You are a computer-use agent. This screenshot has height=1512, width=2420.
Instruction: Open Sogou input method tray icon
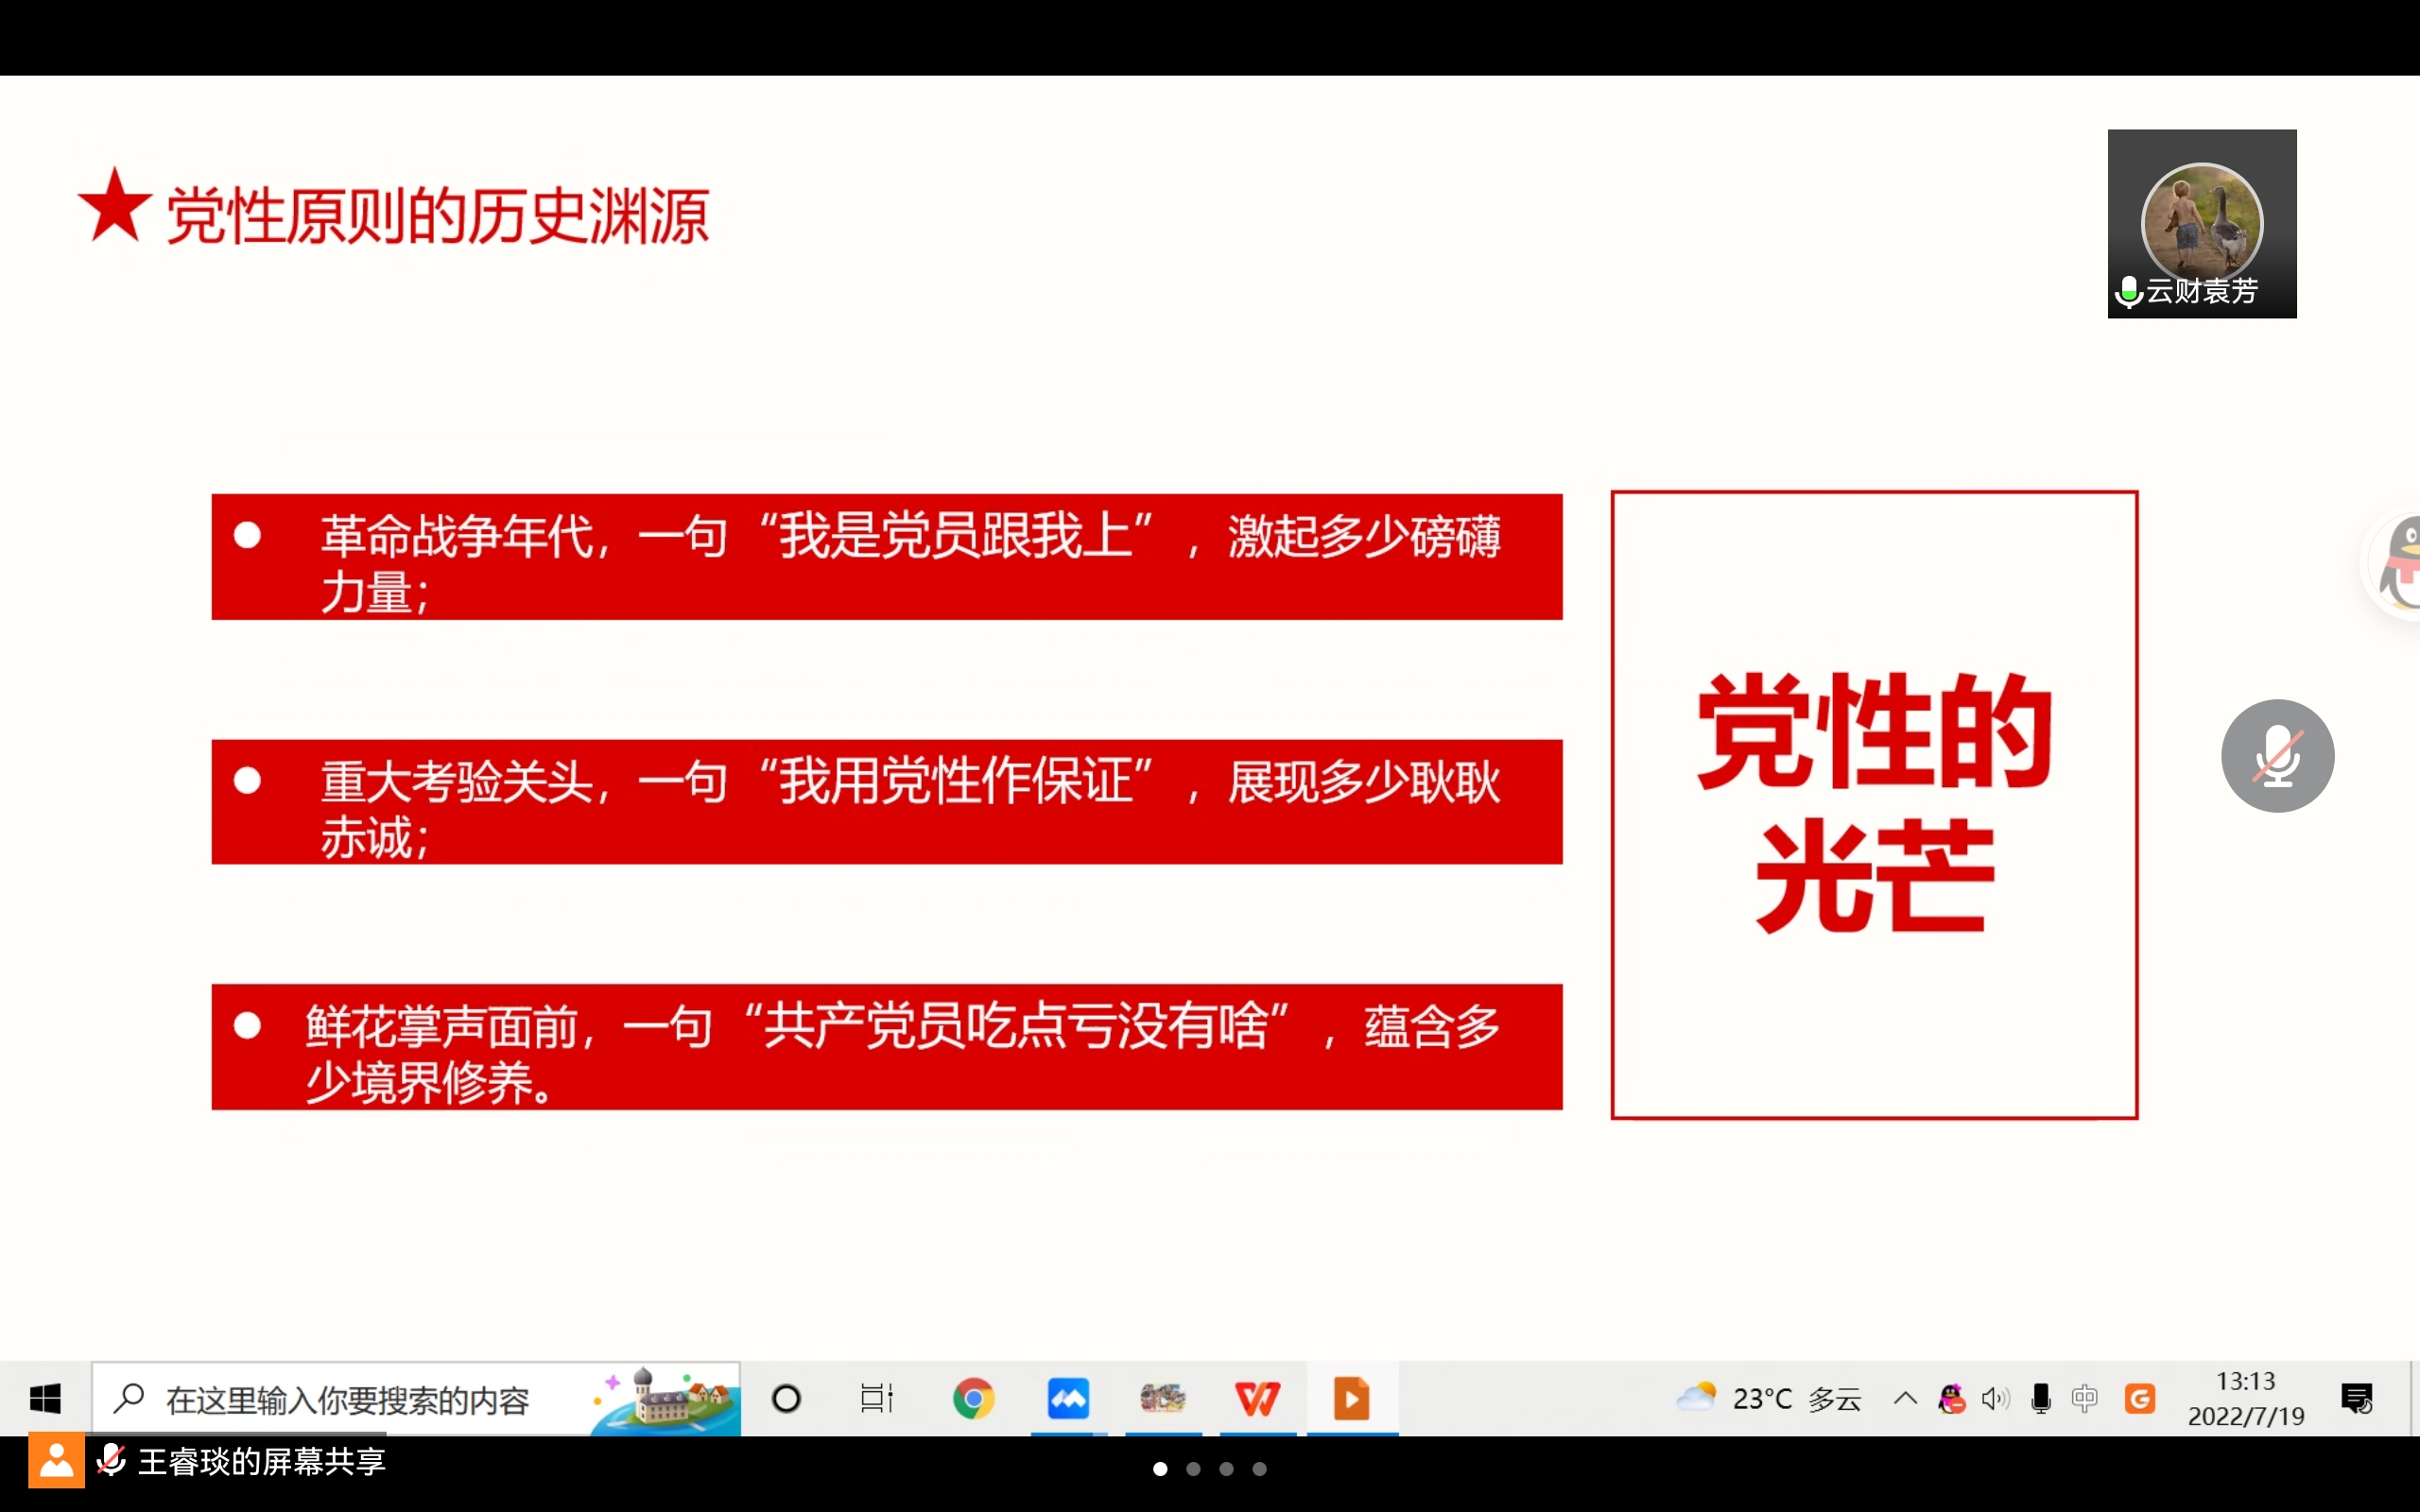click(2139, 1398)
